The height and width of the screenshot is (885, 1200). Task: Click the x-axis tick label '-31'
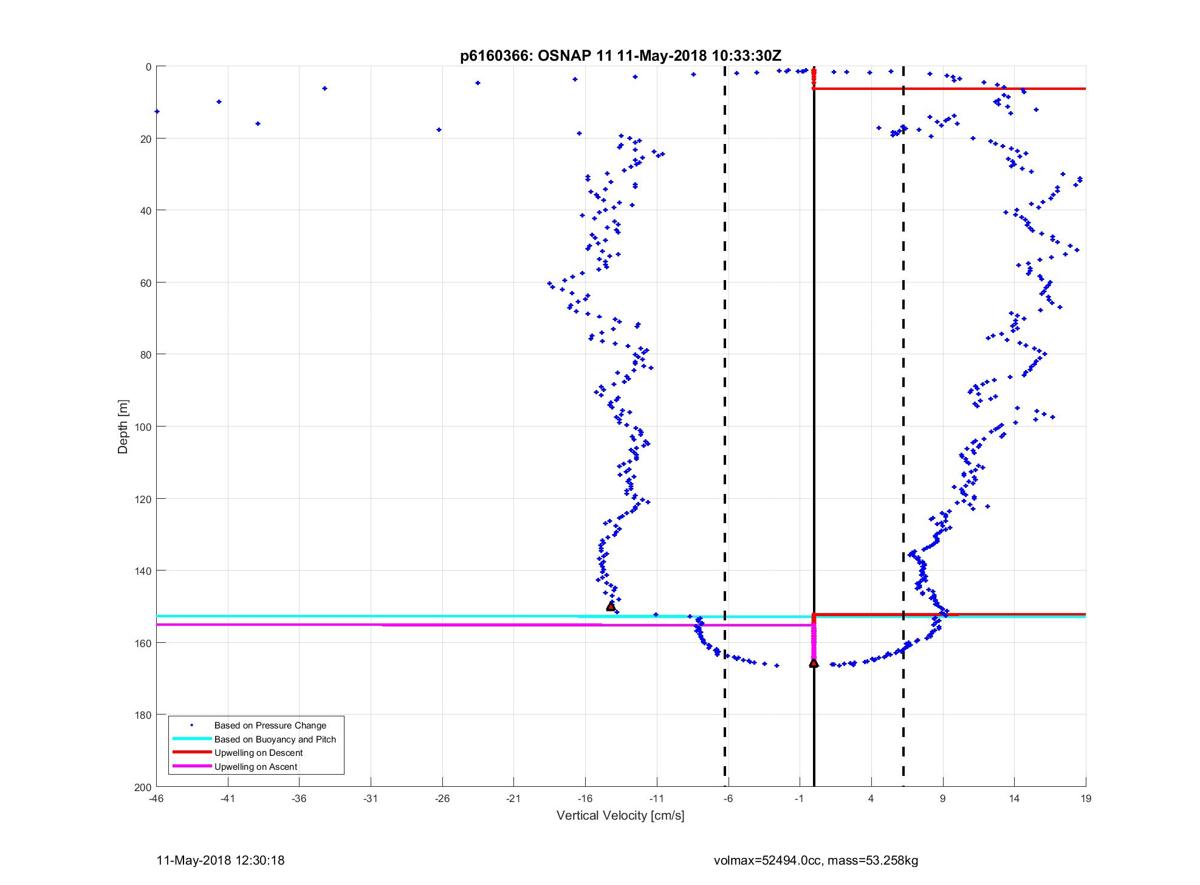tap(371, 798)
